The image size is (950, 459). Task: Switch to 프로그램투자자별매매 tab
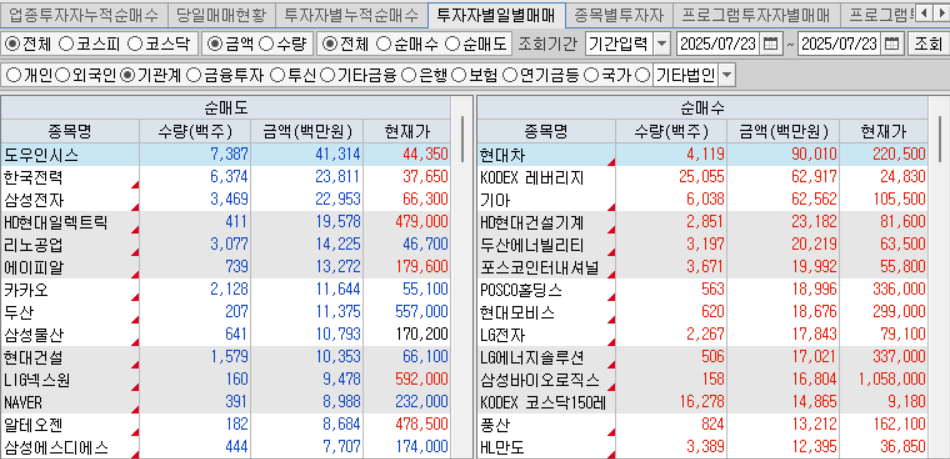tap(756, 14)
